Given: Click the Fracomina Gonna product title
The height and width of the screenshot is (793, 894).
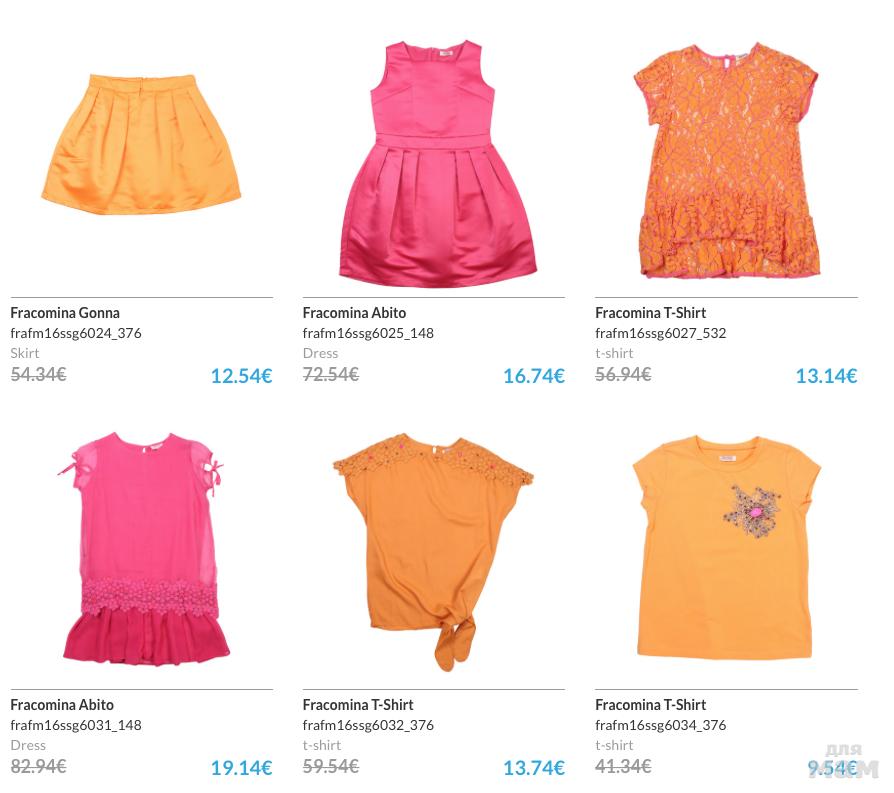Looking at the screenshot, I should pyautogui.click(x=65, y=313).
